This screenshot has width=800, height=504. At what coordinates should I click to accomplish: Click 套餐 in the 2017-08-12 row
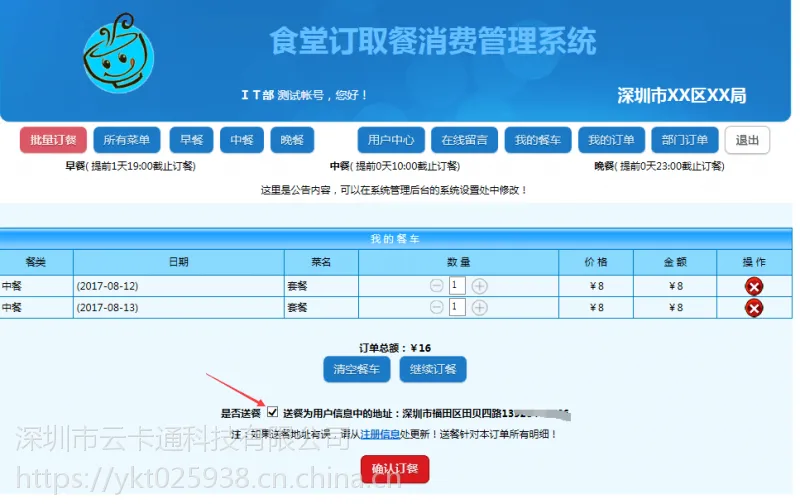[297, 286]
